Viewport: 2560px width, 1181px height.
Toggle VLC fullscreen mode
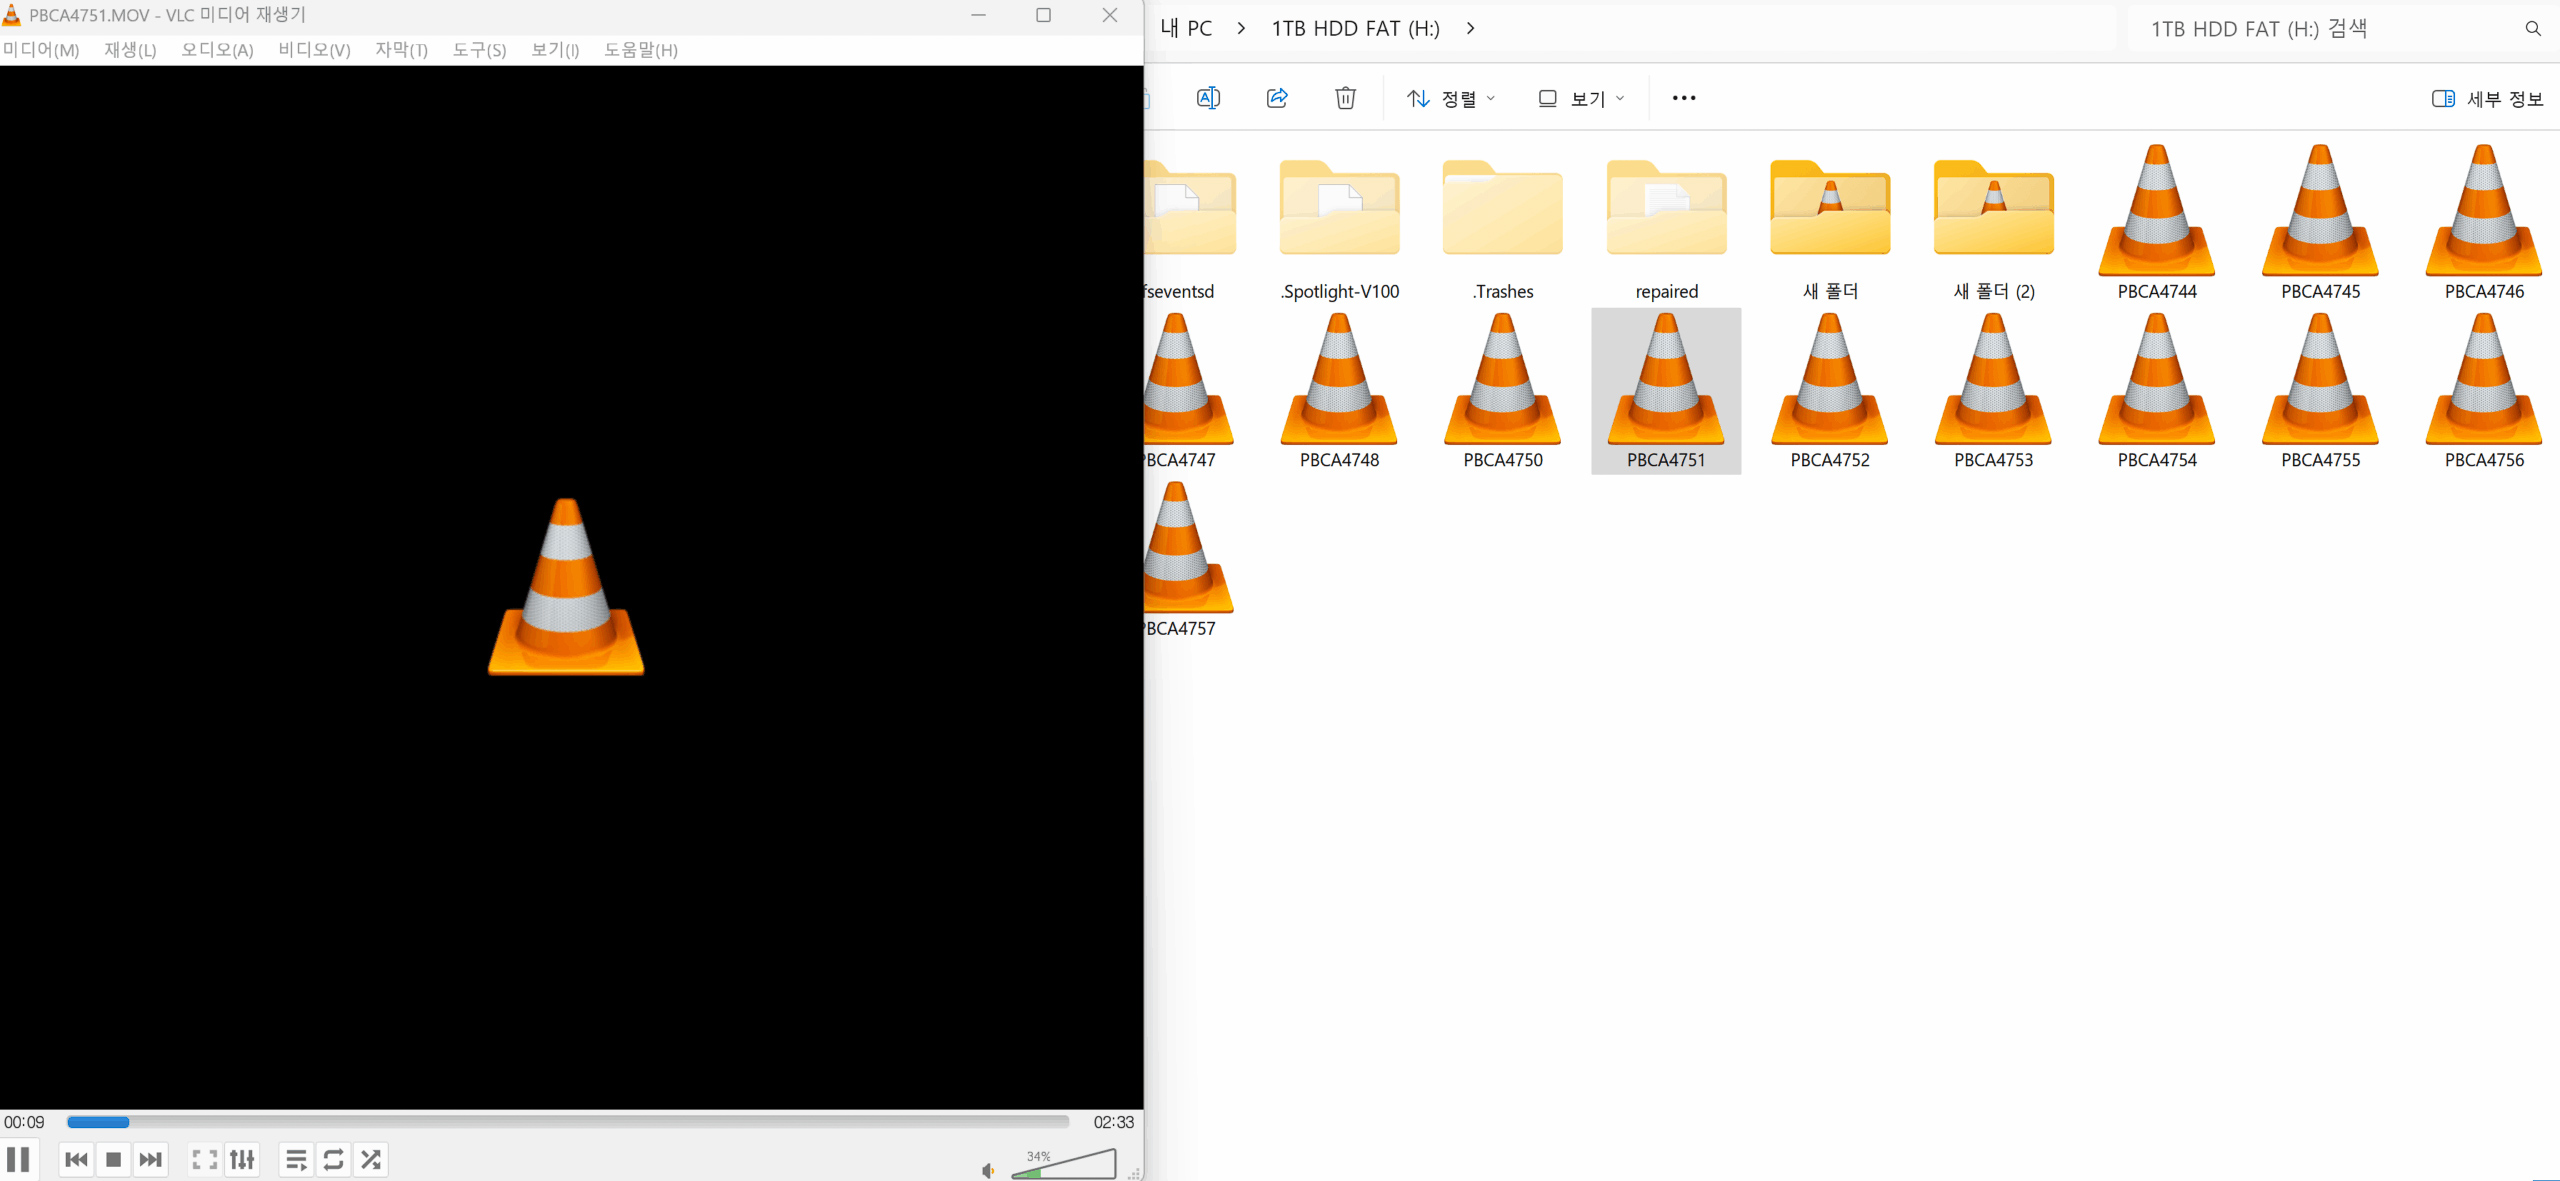pyautogui.click(x=204, y=1160)
